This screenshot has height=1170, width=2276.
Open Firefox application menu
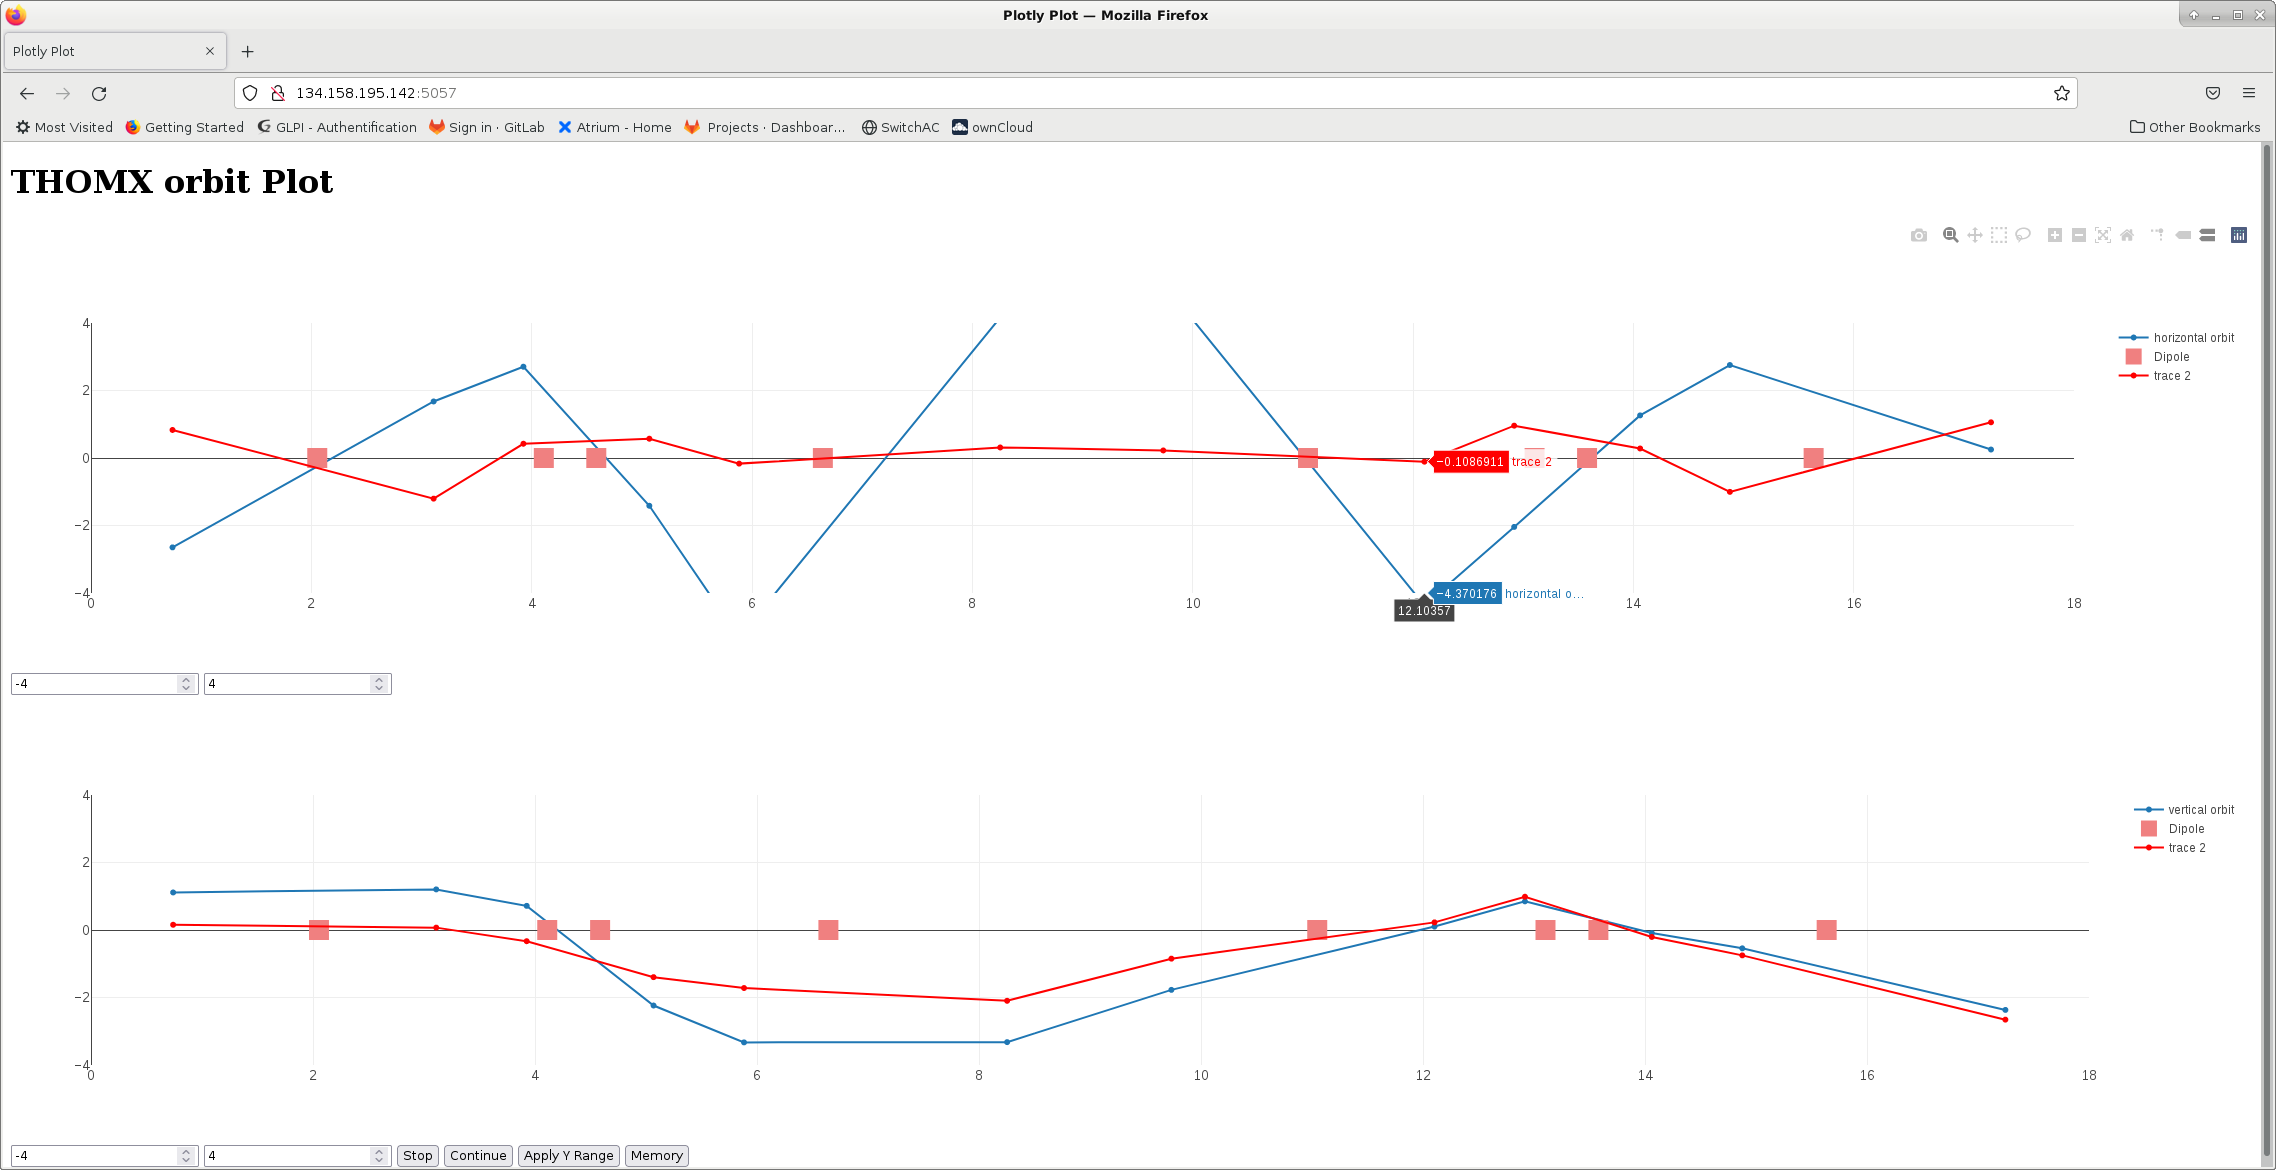click(2249, 93)
